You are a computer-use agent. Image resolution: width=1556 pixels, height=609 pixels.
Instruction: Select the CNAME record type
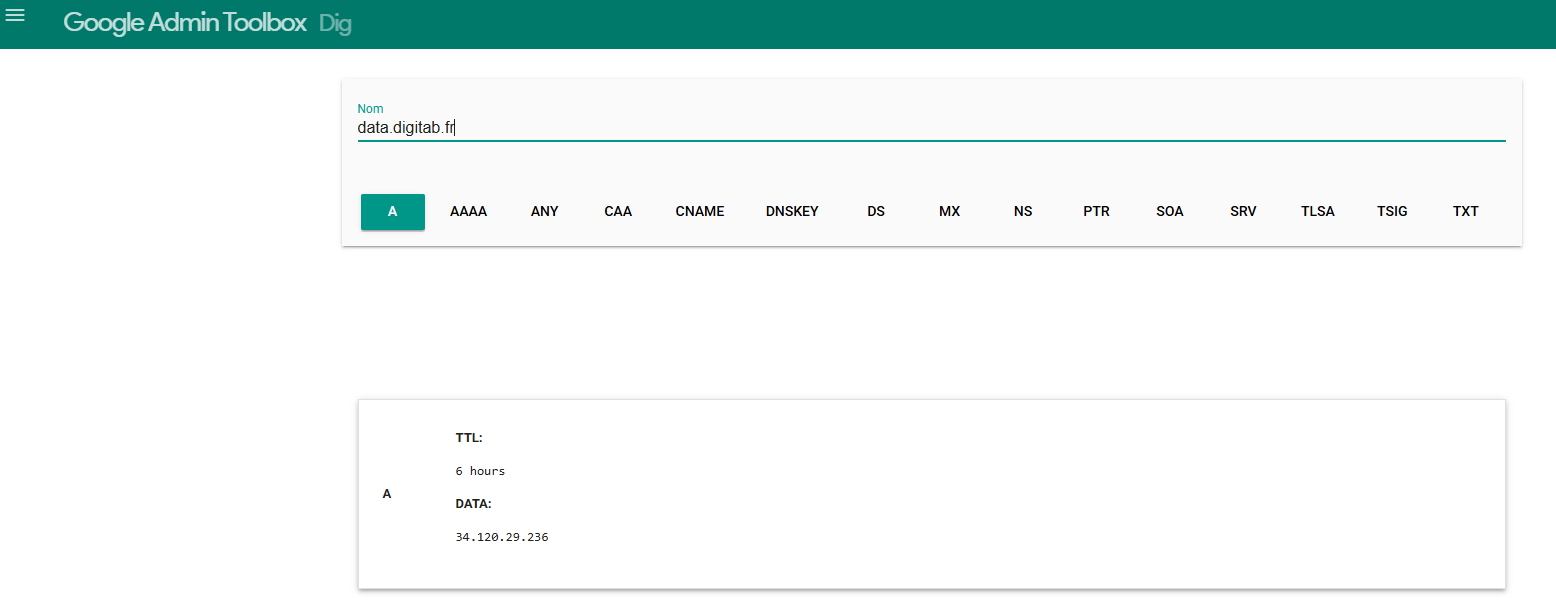(700, 212)
